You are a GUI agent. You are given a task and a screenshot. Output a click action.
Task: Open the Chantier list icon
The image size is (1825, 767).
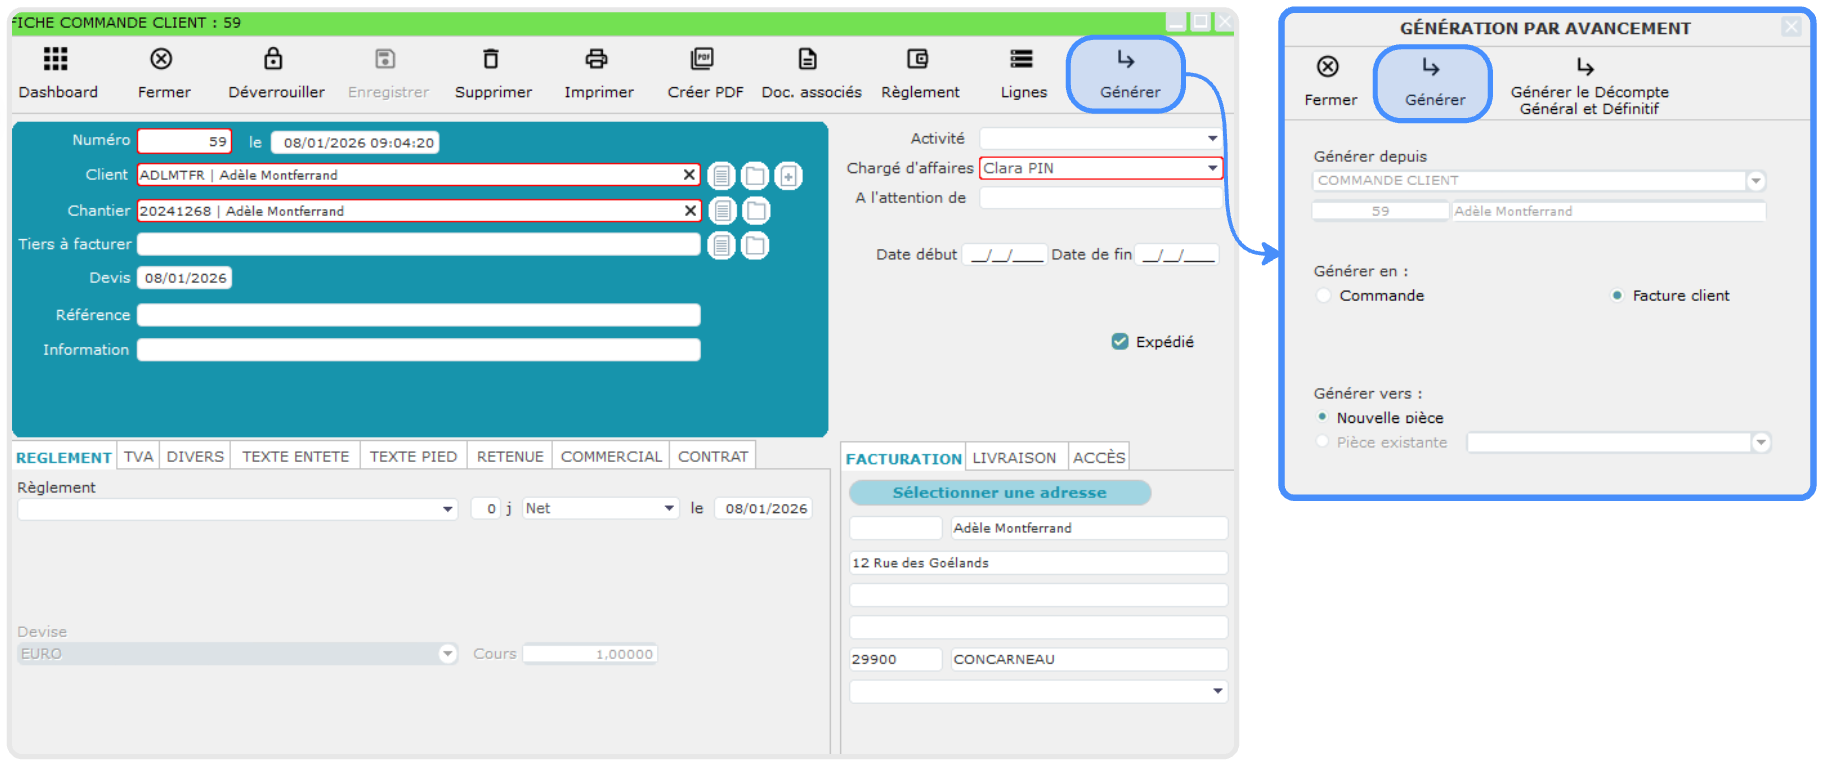click(722, 211)
